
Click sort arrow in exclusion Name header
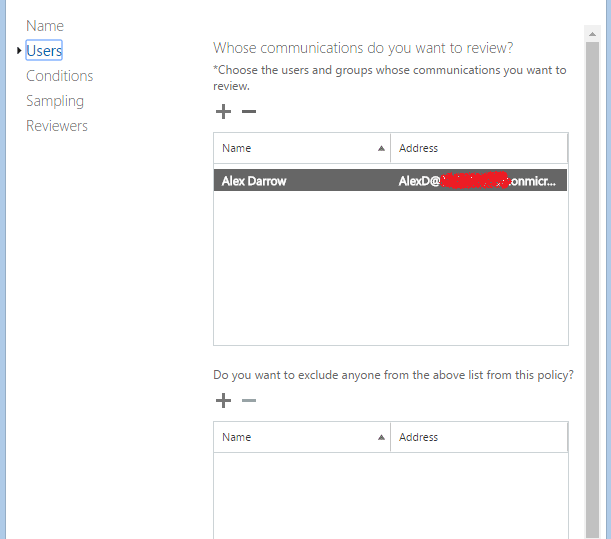tap(381, 437)
